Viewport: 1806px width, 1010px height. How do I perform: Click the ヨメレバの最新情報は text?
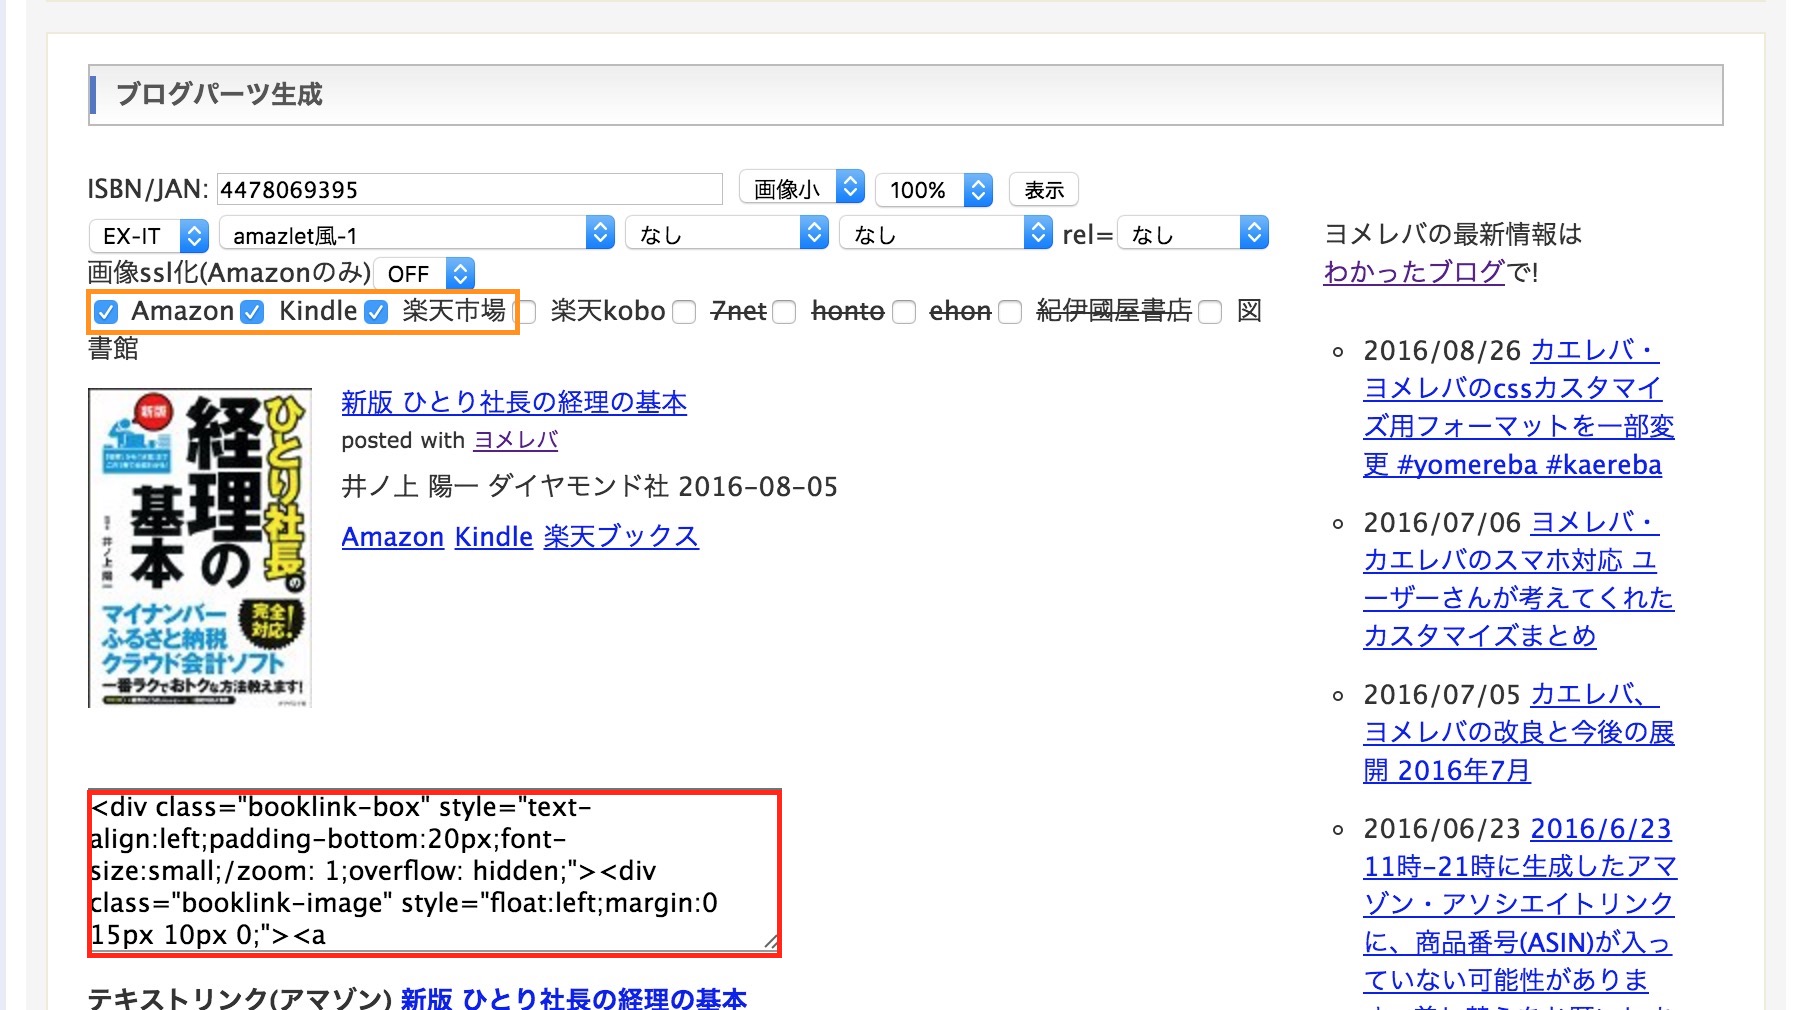(x=1453, y=234)
